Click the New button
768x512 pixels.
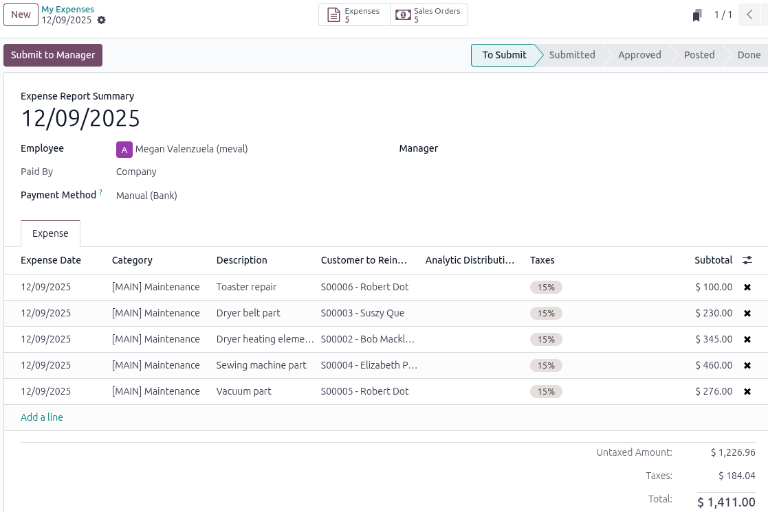pyautogui.click(x=20, y=15)
